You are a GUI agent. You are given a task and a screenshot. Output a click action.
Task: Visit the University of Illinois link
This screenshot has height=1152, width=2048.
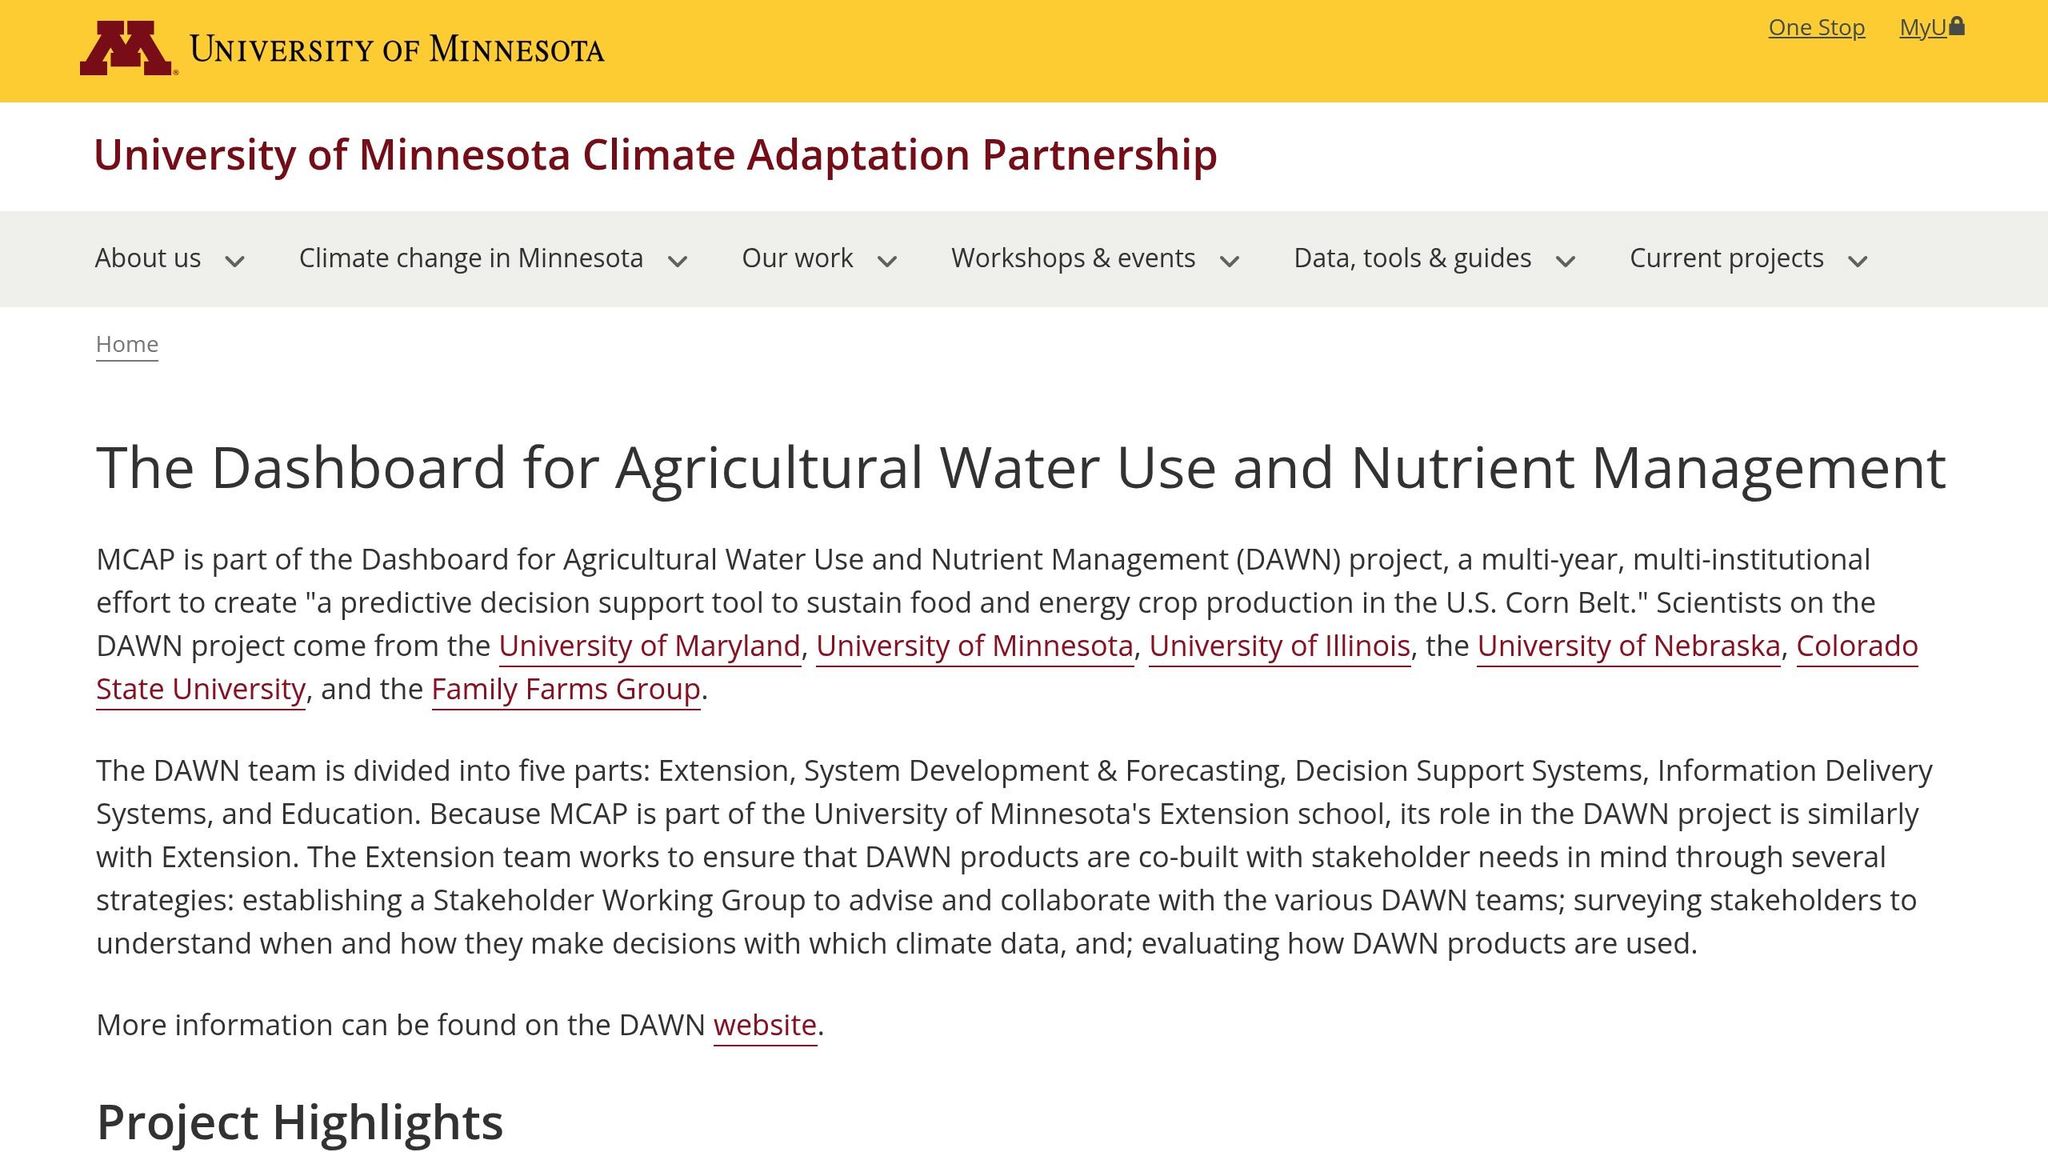coord(1280,646)
